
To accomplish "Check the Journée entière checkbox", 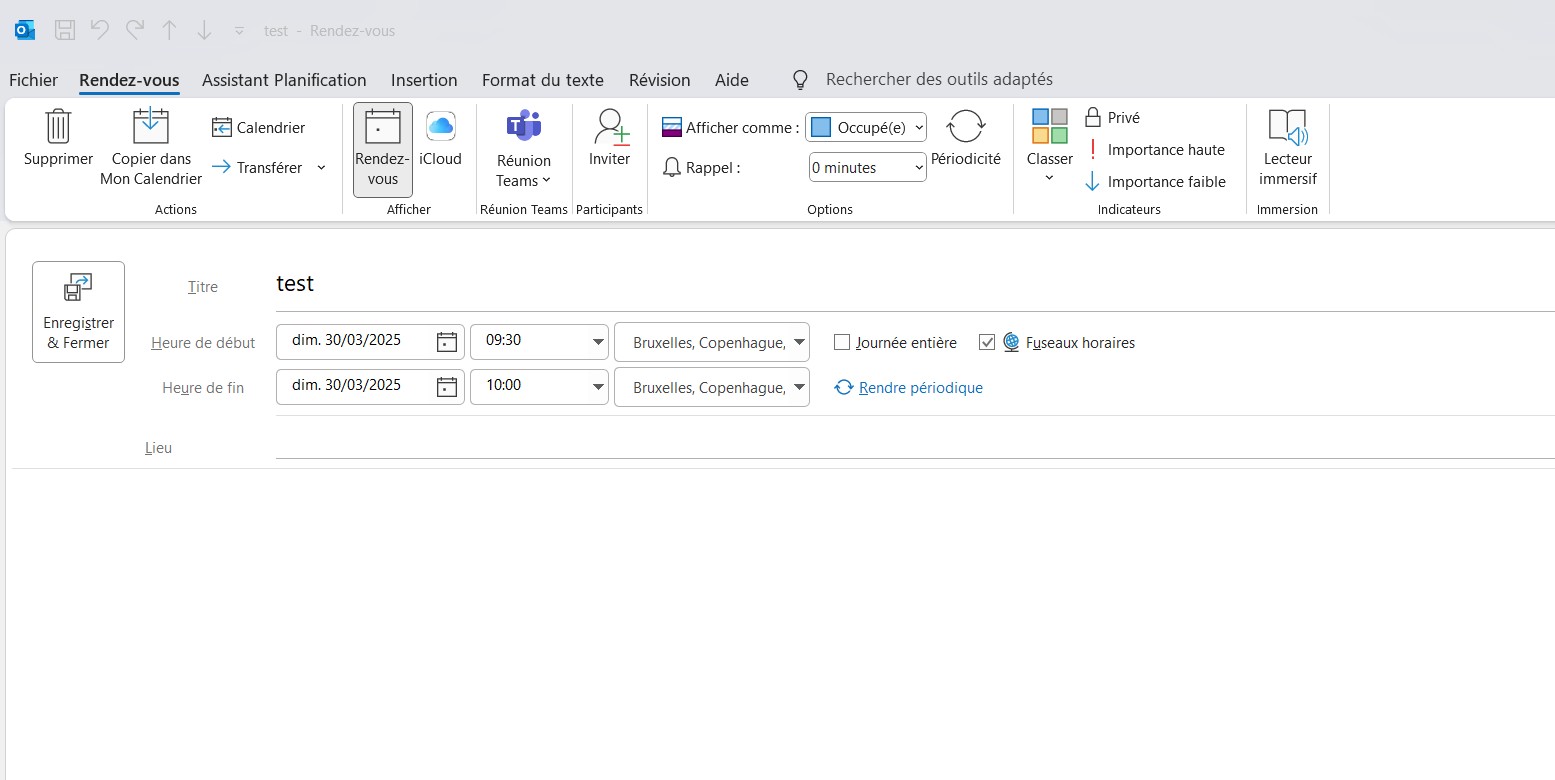I will 842,342.
